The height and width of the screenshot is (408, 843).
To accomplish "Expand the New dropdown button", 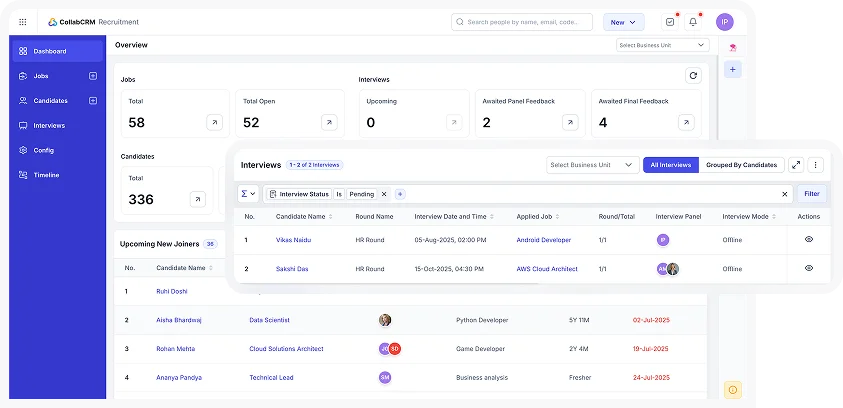I will pyautogui.click(x=624, y=22).
